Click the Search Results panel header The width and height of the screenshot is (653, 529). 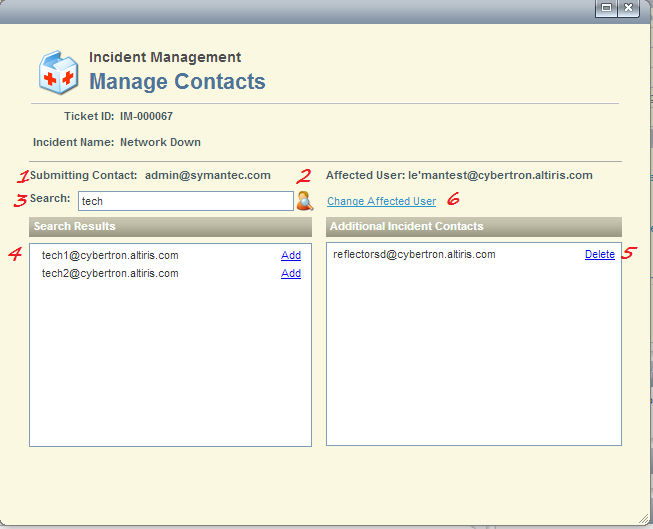point(170,227)
